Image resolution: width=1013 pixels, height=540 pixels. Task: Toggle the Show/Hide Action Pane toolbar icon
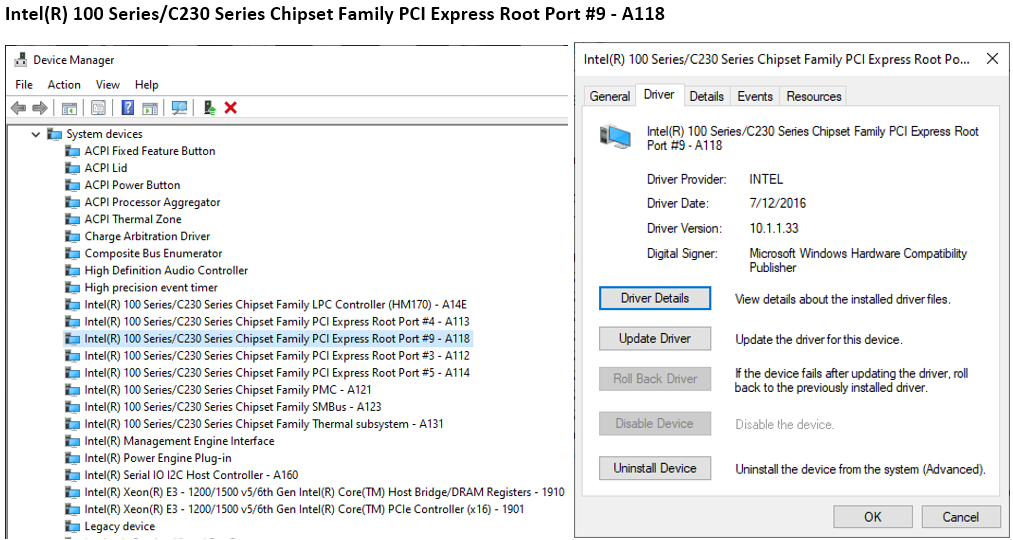click(150, 108)
